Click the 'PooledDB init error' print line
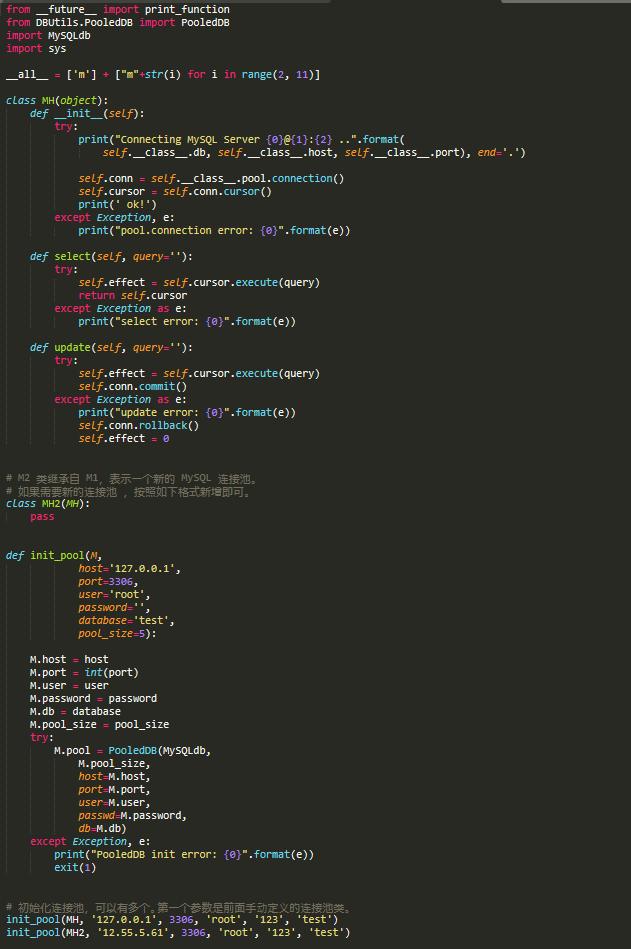Viewport: 631px width, 949px height. click(184, 855)
